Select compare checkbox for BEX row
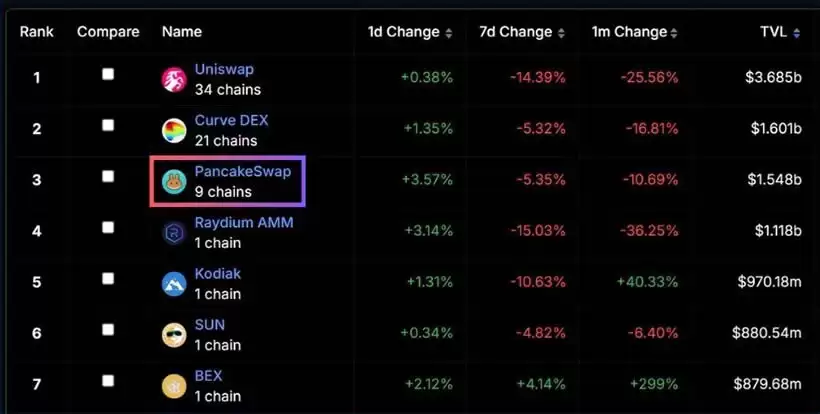 point(108,380)
